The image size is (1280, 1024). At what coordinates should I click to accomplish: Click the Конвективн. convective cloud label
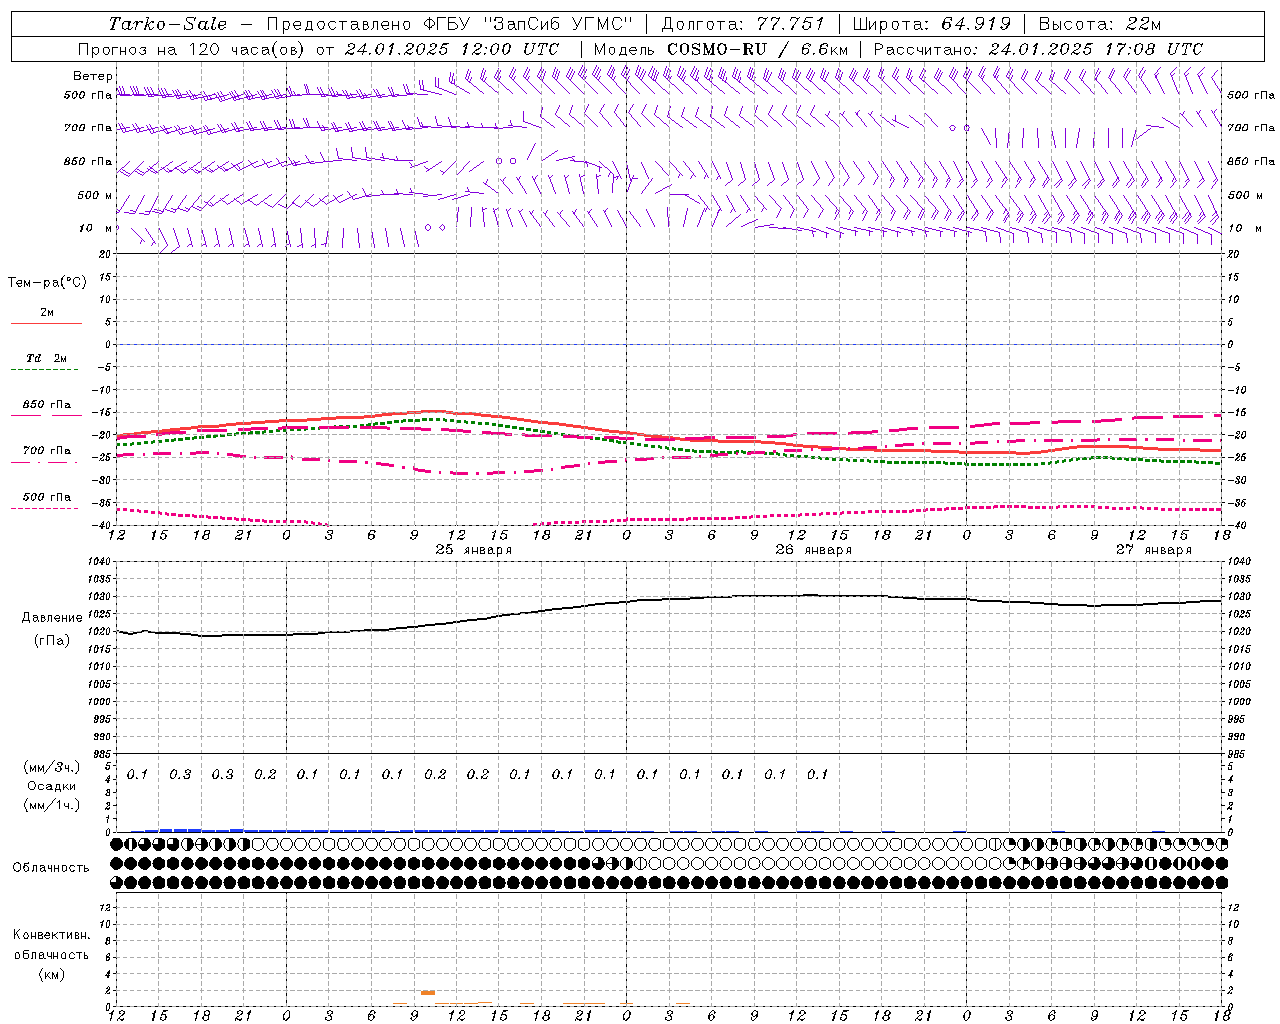[x=52, y=935]
